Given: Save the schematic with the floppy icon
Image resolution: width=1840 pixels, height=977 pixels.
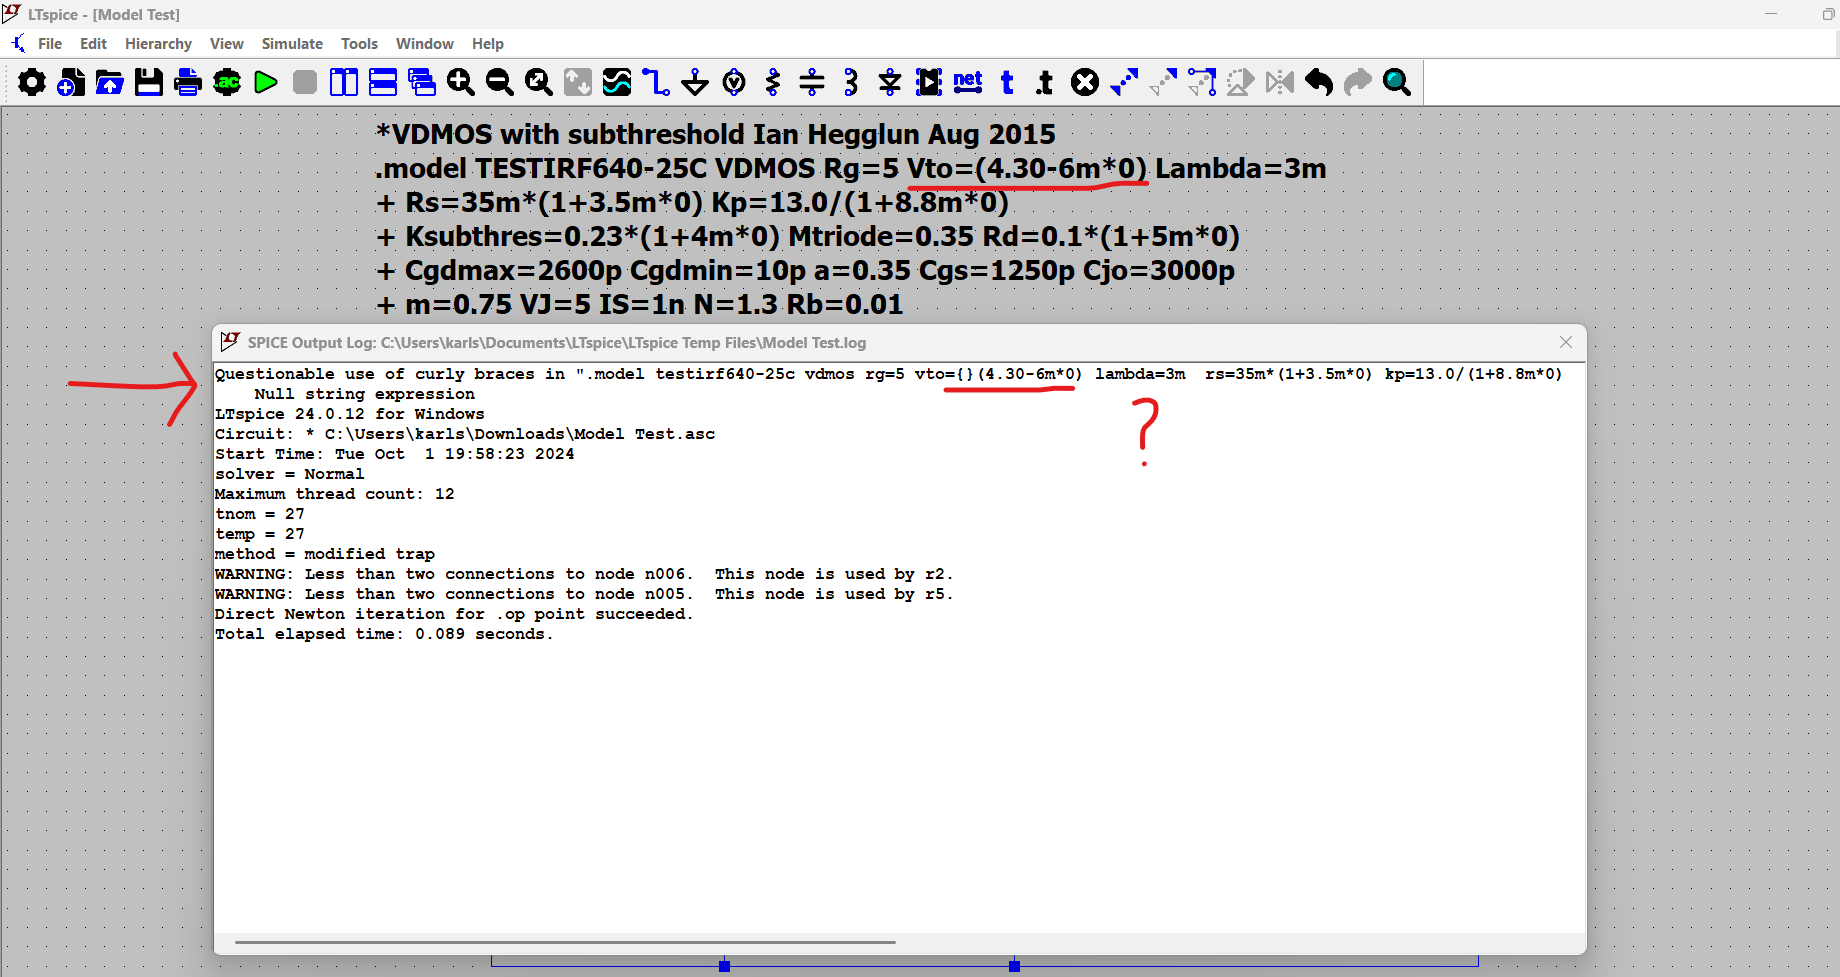Looking at the screenshot, I should click(x=149, y=82).
